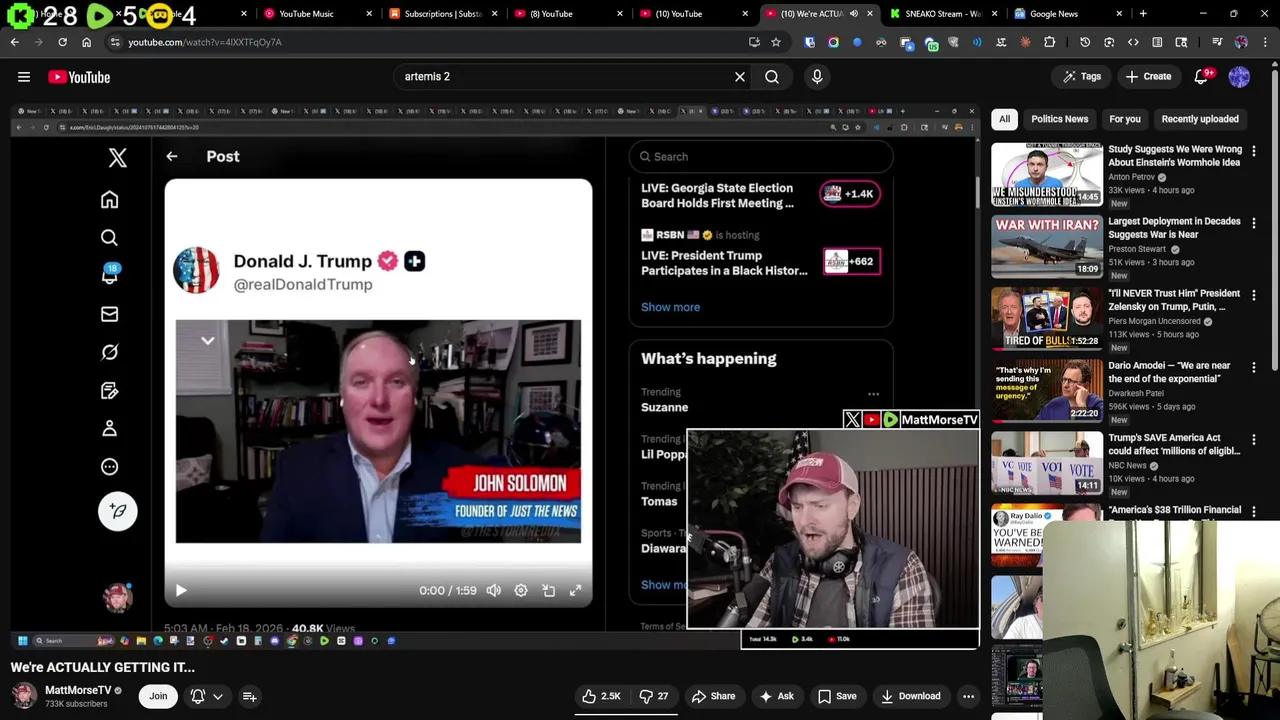Open the Tags extension button
Image resolution: width=1280 pixels, height=720 pixels.
click(1082, 77)
